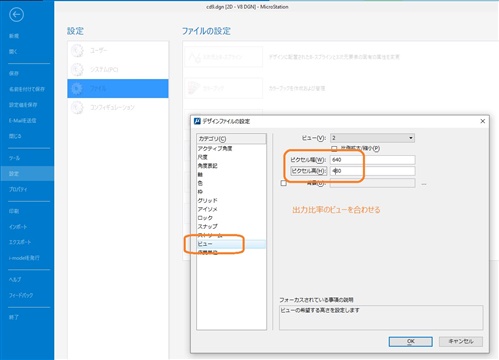Screen dimensions: 499x360
Task: Select the システム(PC) gear icon
Action: (77, 69)
